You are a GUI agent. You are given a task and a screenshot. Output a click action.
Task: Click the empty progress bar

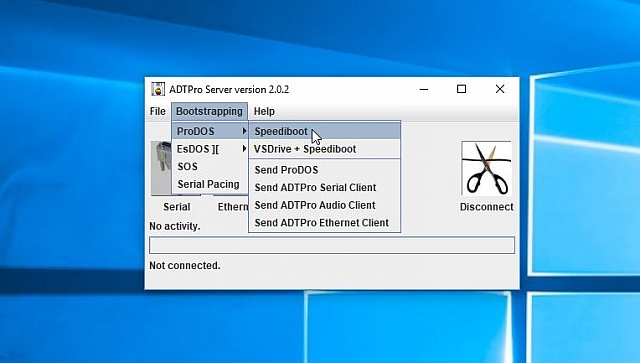[332, 245]
